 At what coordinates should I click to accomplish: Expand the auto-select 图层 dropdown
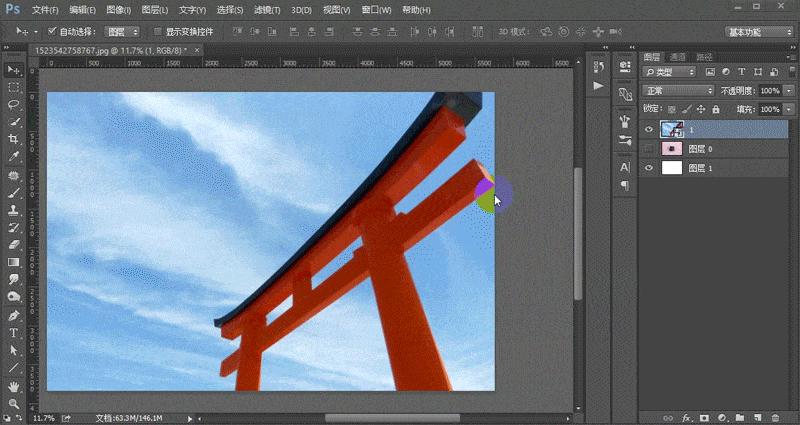tap(122, 32)
